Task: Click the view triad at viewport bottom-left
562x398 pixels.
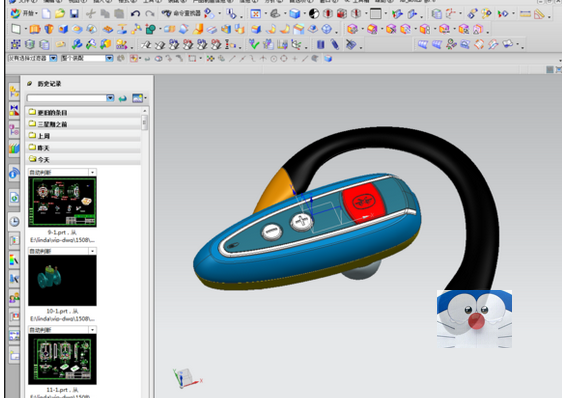Action: tap(187, 379)
